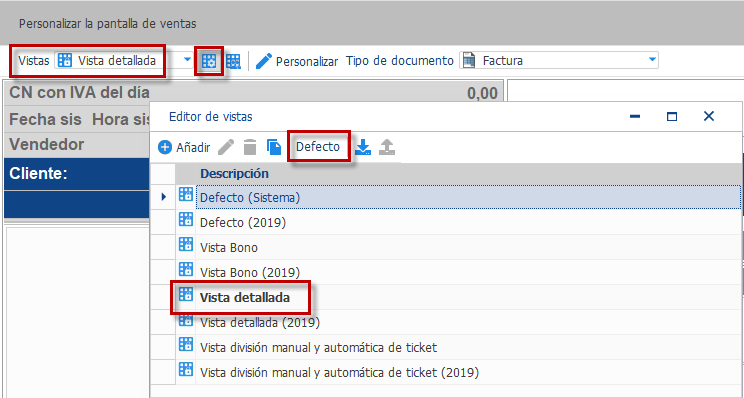Click the view icon of the Vista Bono row
The height and width of the screenshot is (398, 744).
point(186,244)
